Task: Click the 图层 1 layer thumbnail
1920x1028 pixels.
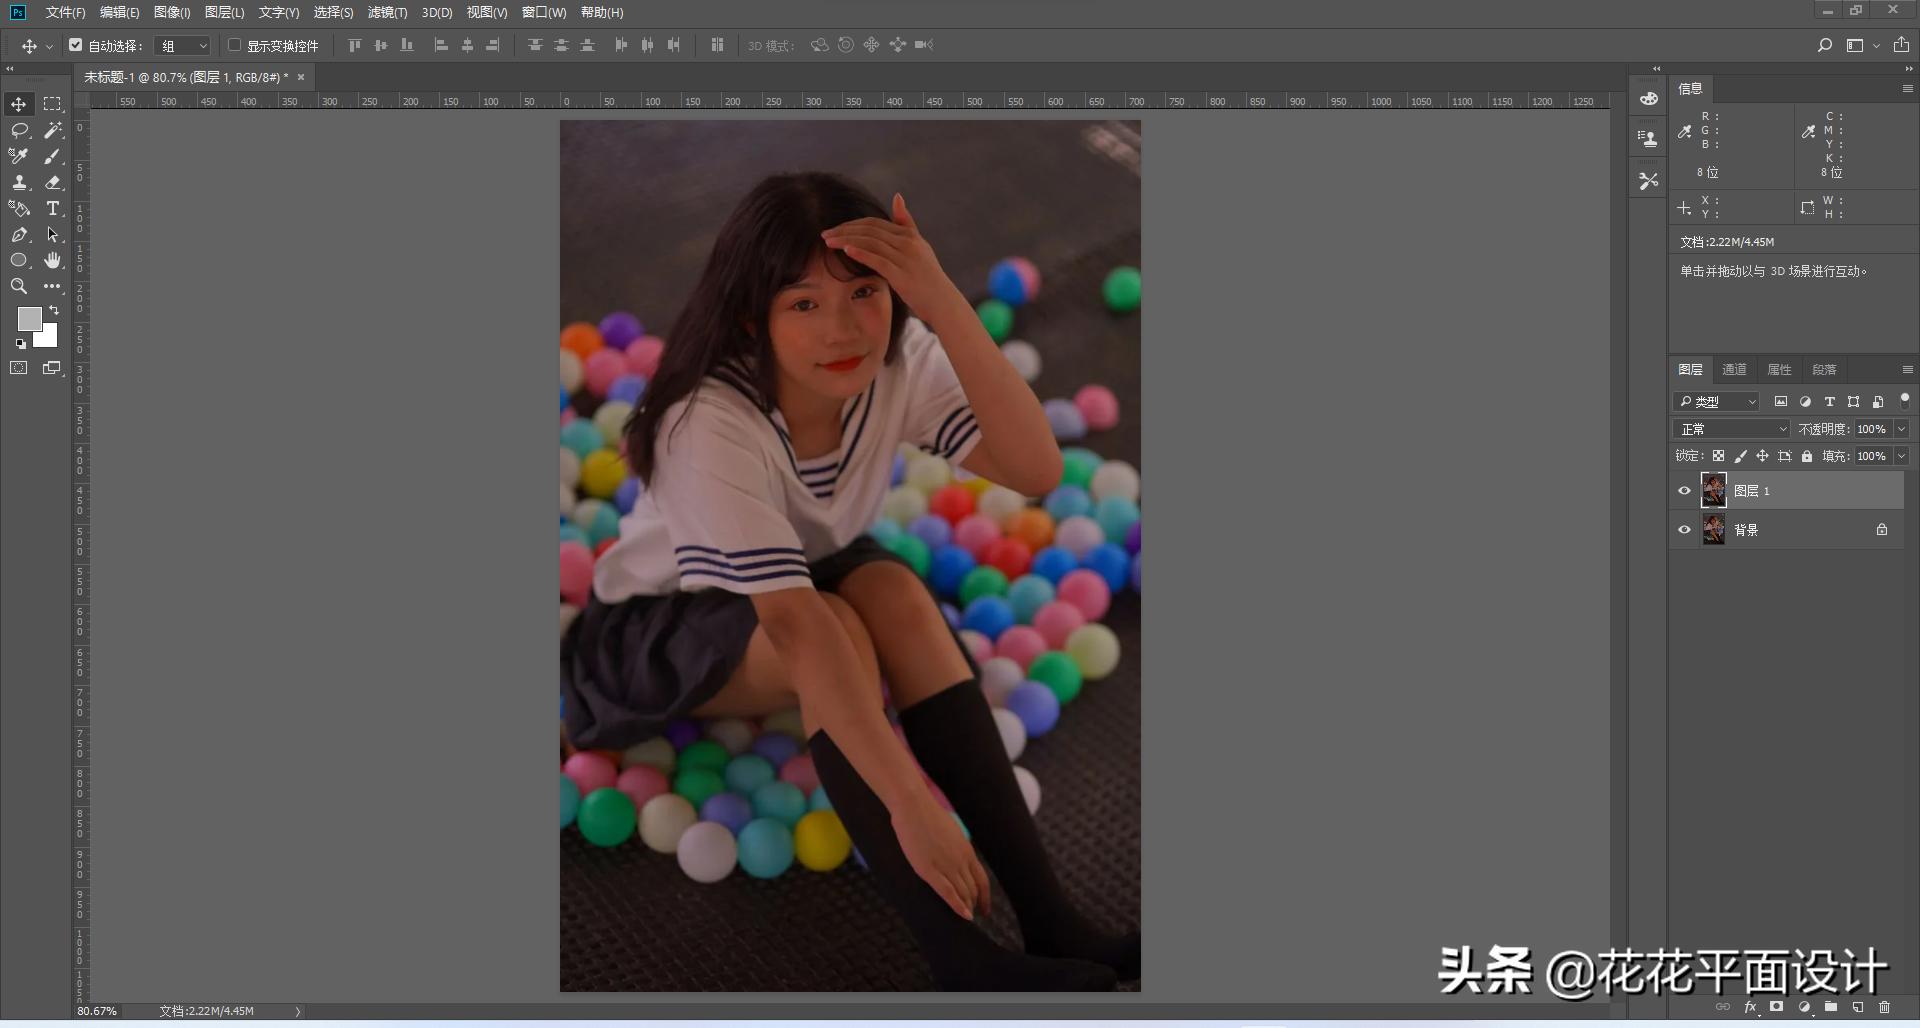Action: click(x=1714, y=491)
